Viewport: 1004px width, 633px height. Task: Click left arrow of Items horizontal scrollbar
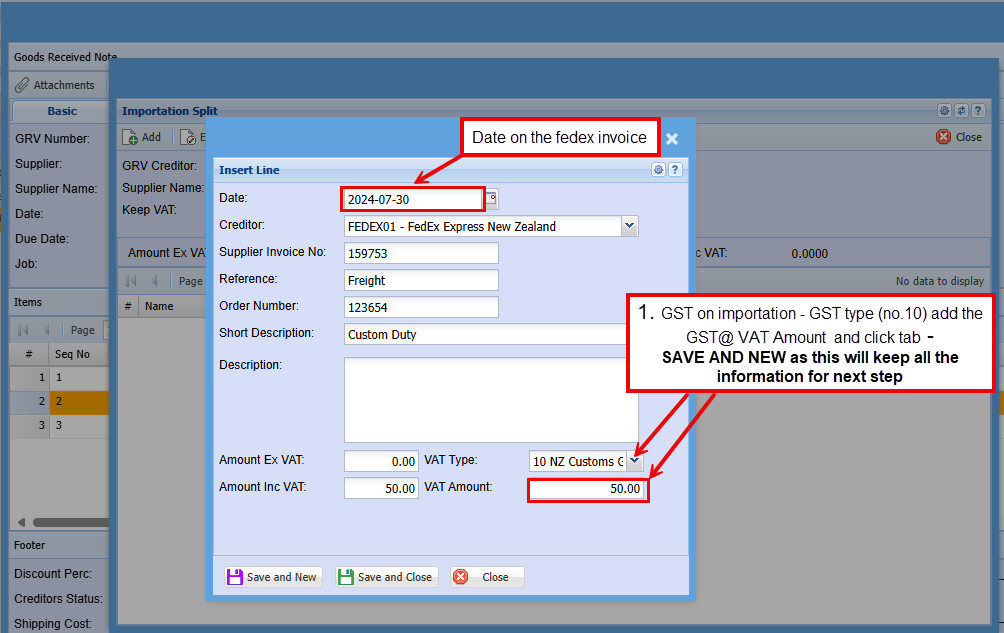(x=21, y=522)
